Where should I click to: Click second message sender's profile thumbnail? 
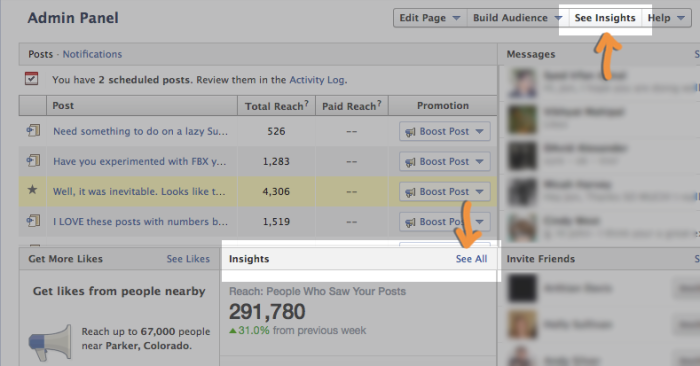pyautogui.click(x=522, y=119)
